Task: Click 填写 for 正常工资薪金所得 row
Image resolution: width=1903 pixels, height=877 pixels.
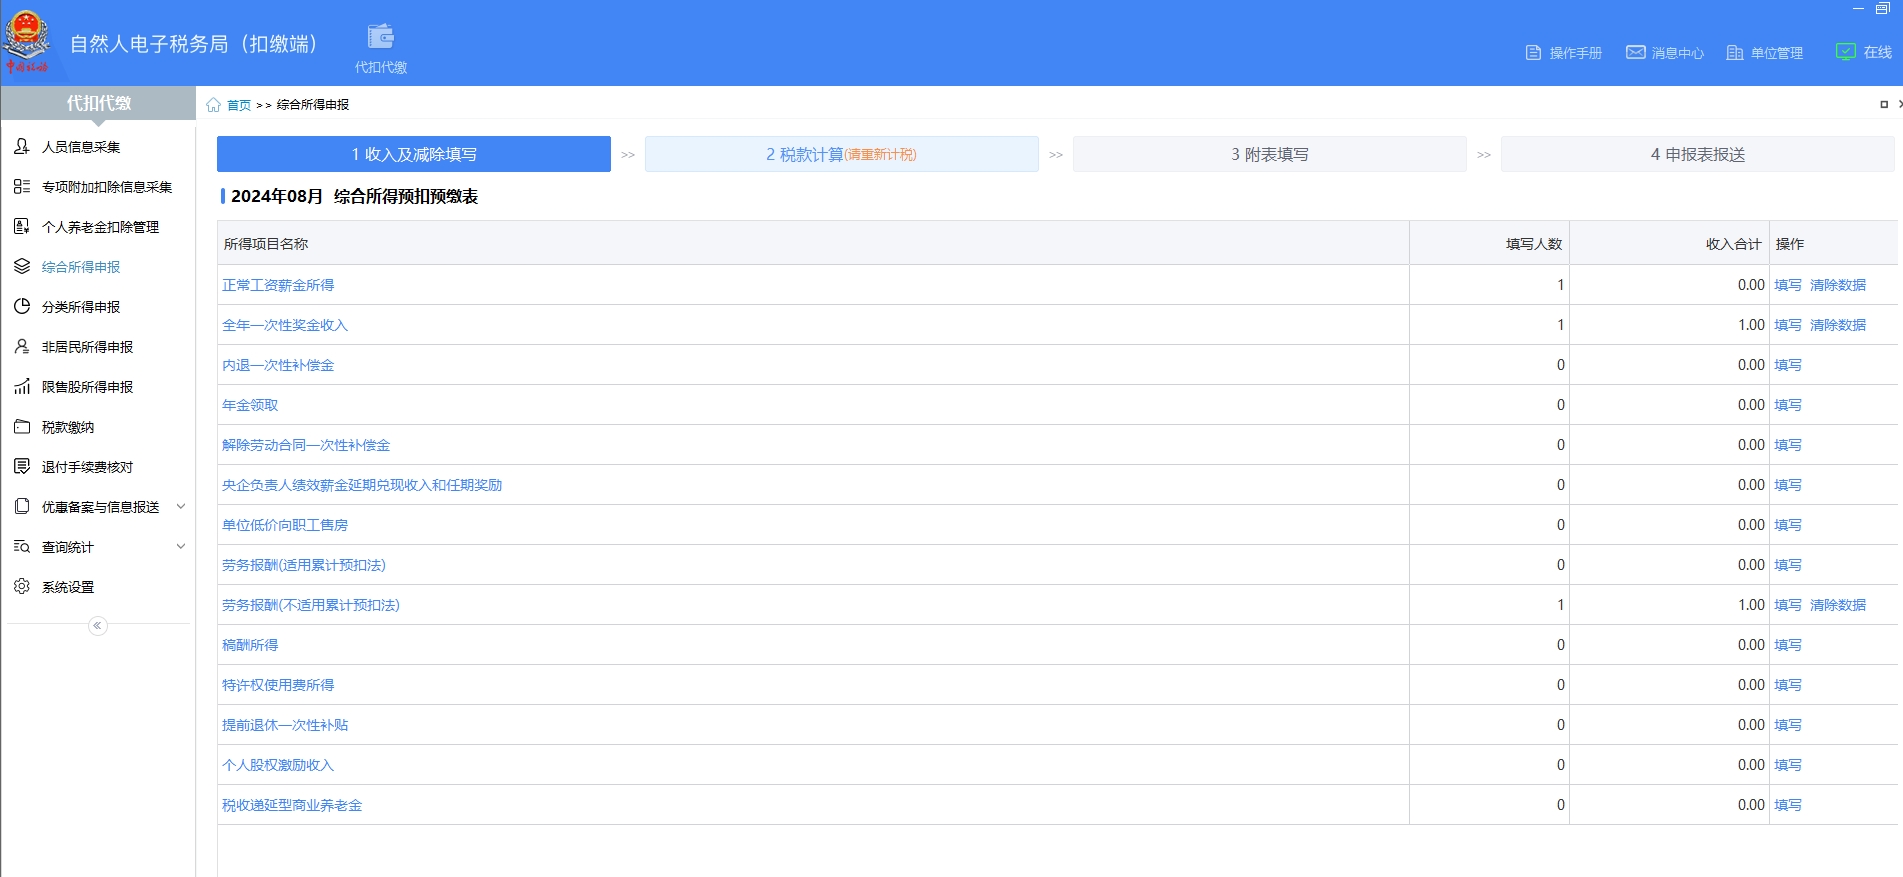Action: tap(1787, 285)
